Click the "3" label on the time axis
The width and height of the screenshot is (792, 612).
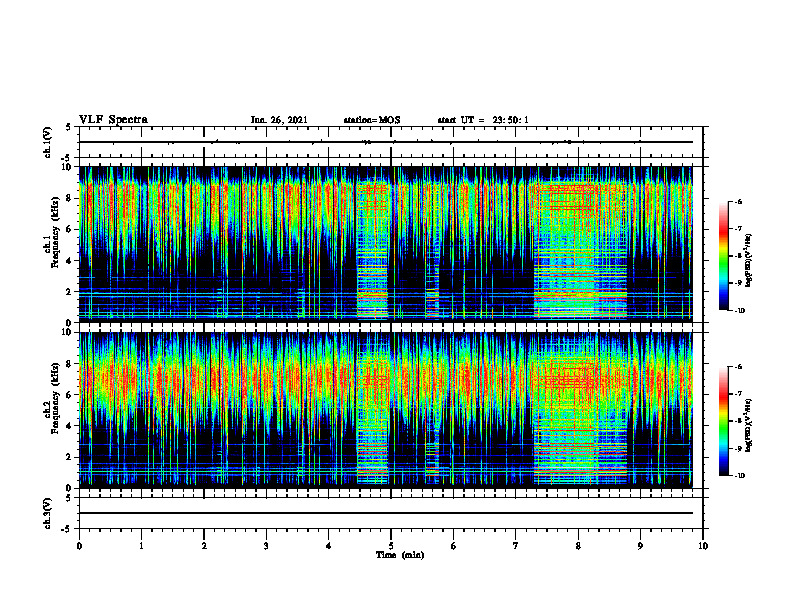tap(266, 546)
